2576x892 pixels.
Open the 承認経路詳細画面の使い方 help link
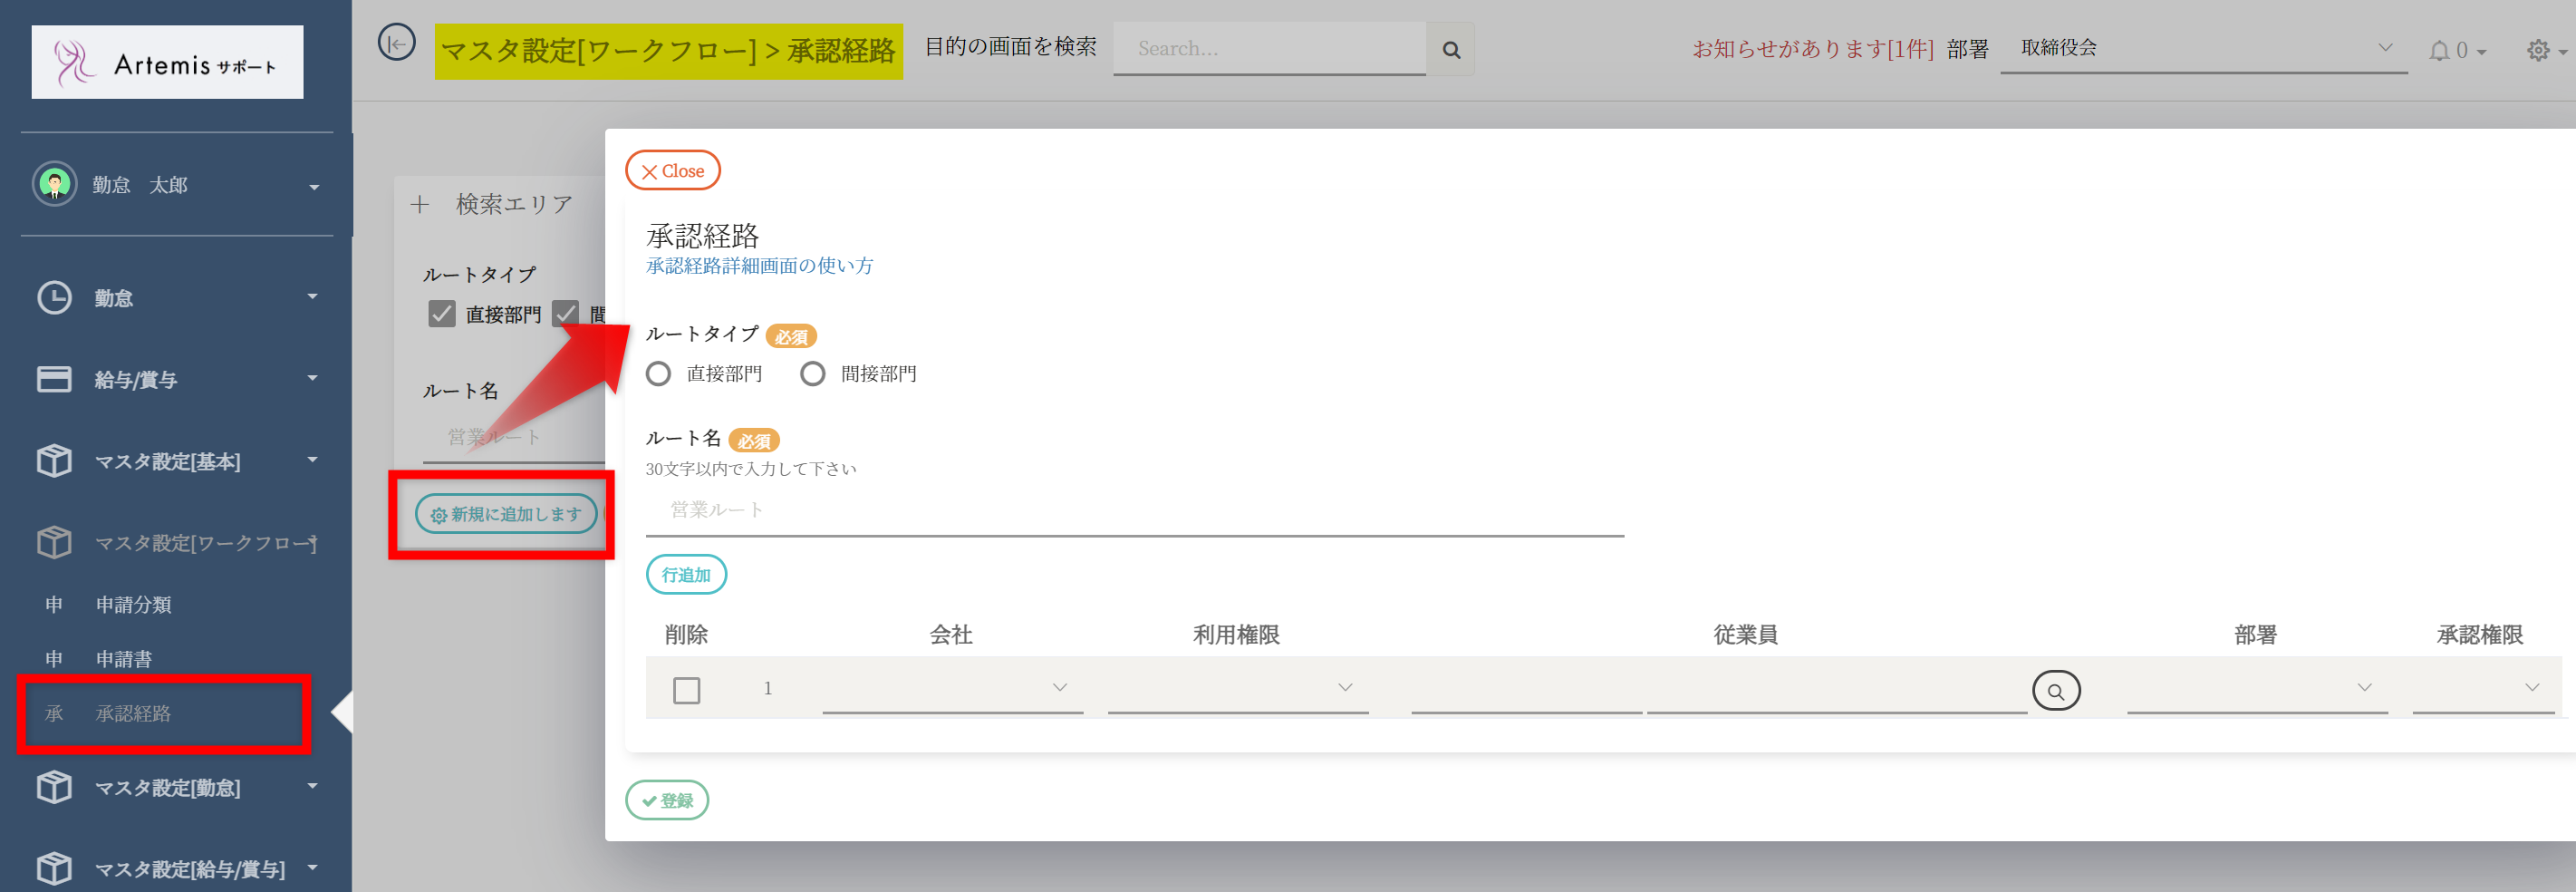759,266
